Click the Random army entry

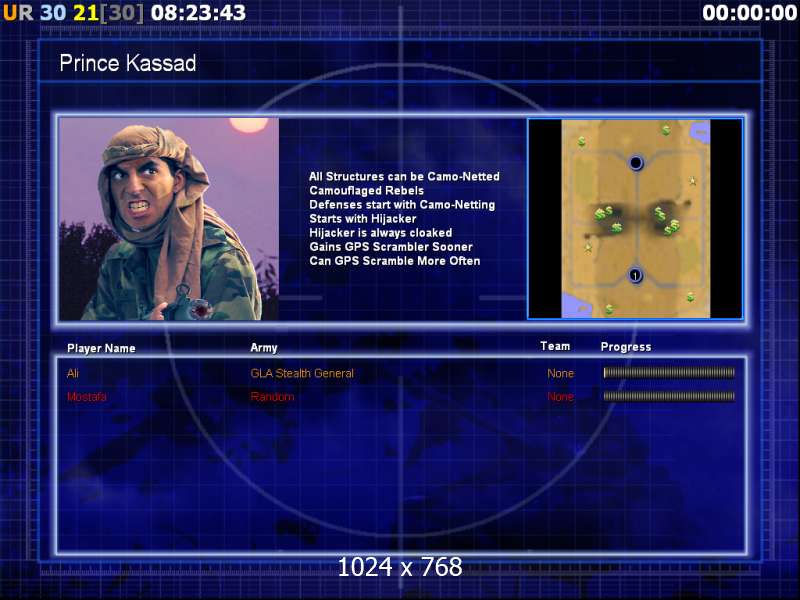272,397
